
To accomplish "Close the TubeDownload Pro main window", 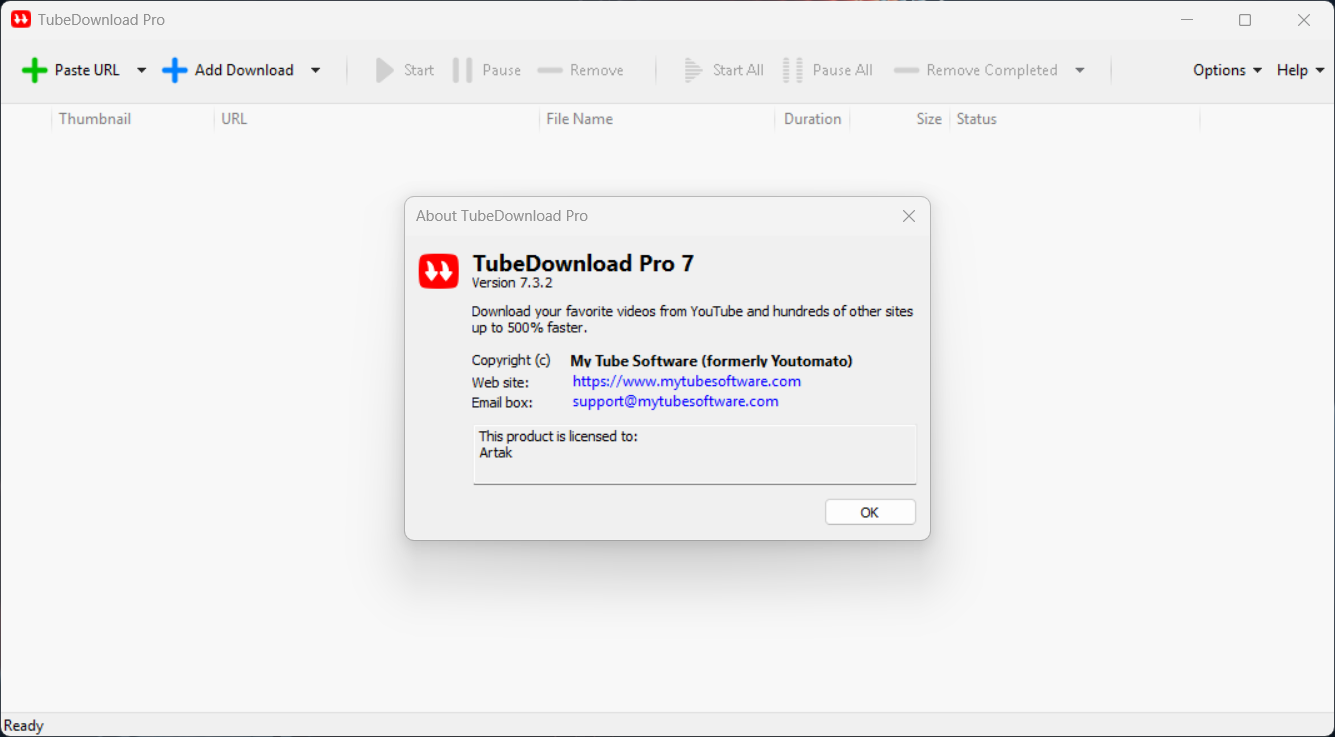I will tap(1304, 19).
